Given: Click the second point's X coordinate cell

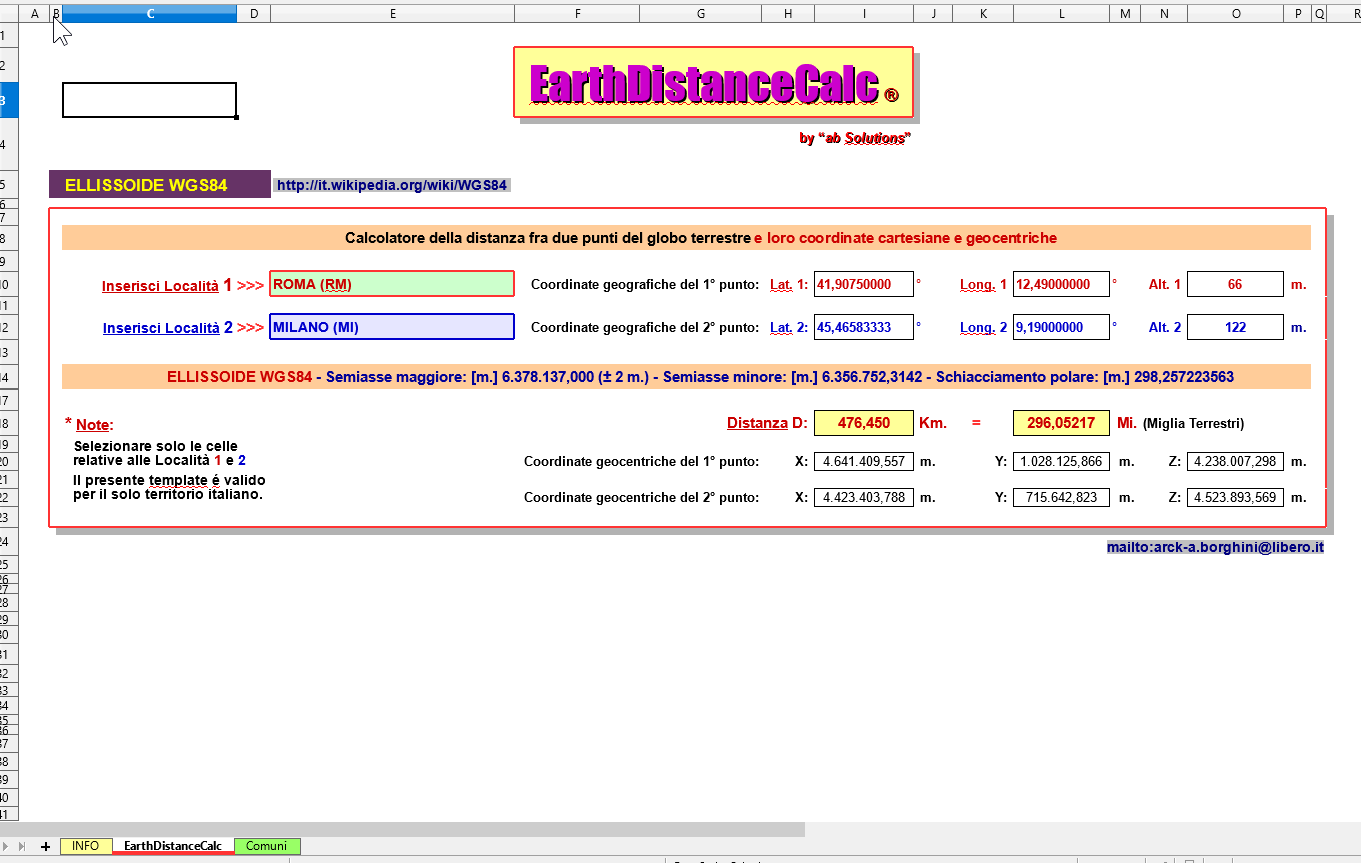Looking at the screenshot, I should [x=863, y=497].
